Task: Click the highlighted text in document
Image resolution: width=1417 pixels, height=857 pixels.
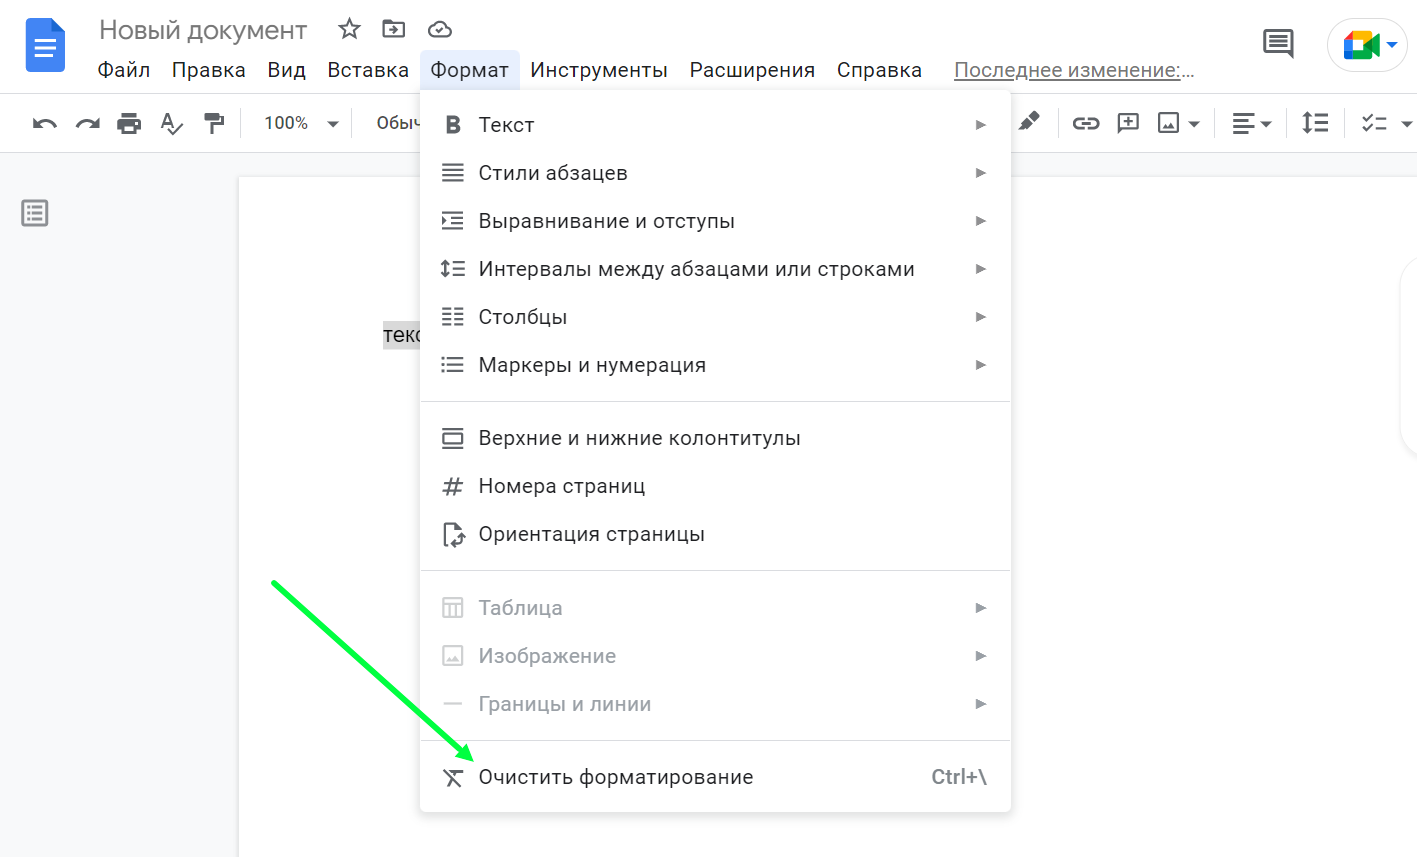Action: (402, 335)
